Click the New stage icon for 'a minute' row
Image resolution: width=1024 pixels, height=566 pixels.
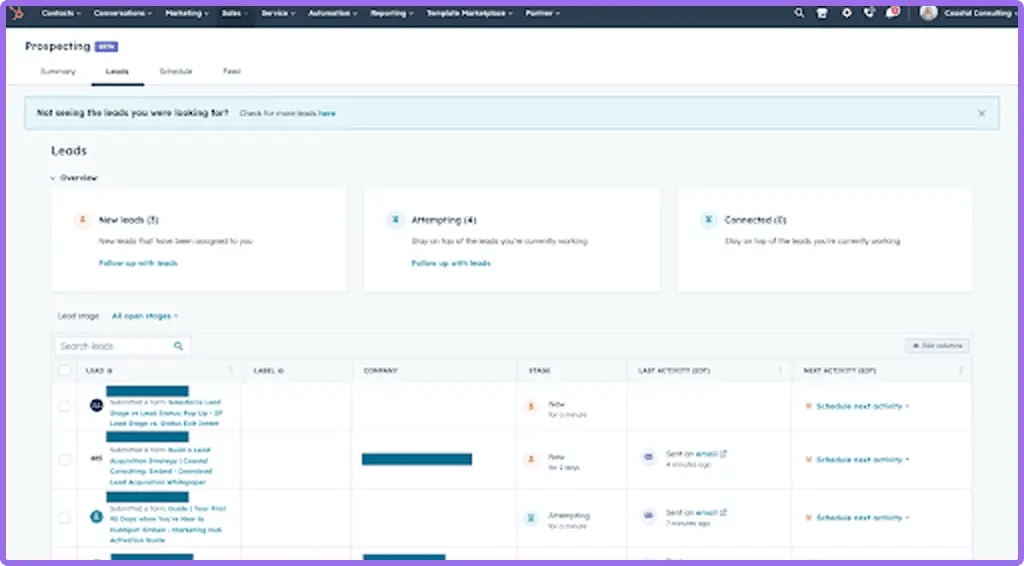(x=532, y=407)
